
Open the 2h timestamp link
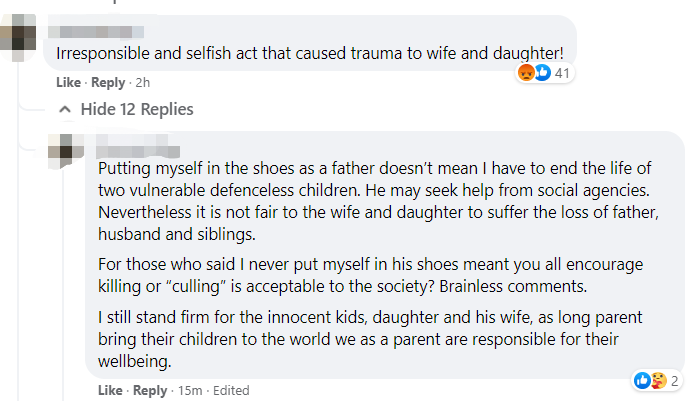[142, 82]
